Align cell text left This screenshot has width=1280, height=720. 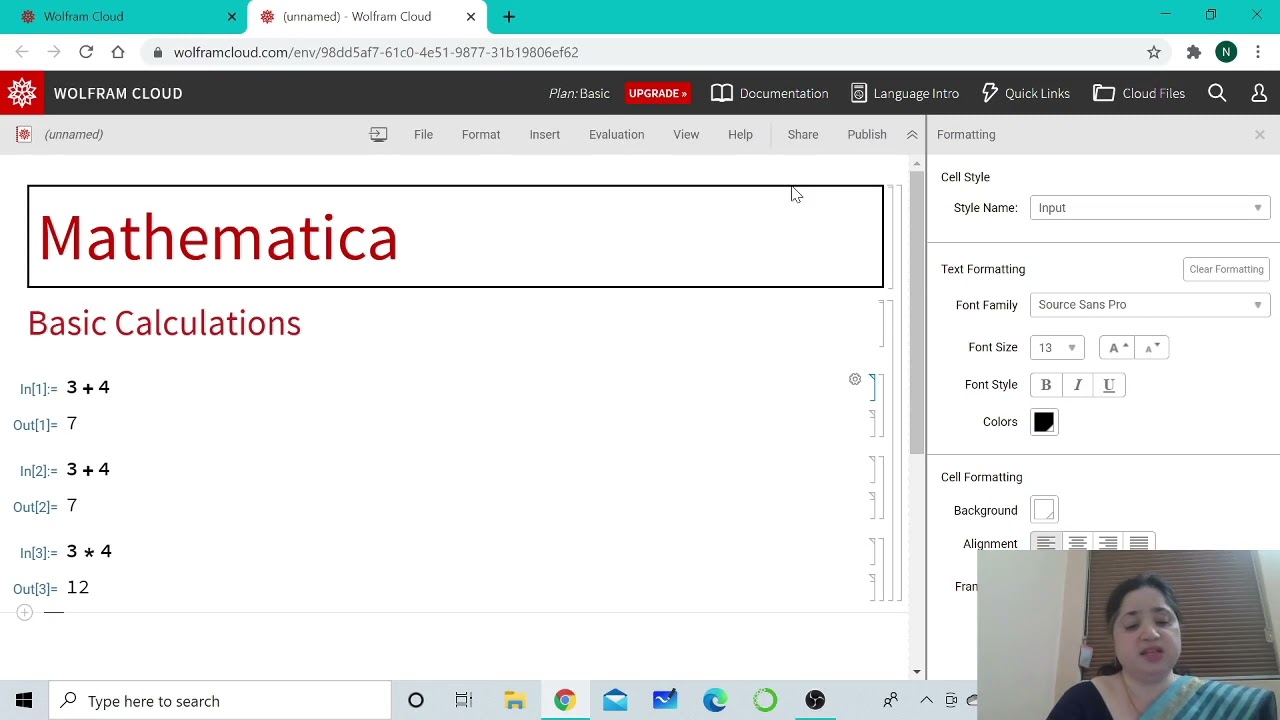(1046, 542)
